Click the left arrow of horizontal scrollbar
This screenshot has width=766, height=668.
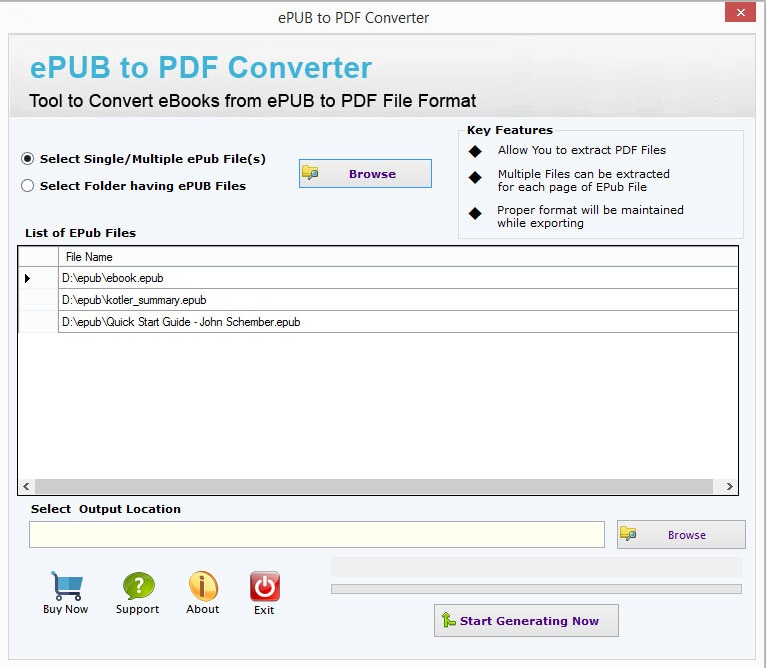(26, 486)
